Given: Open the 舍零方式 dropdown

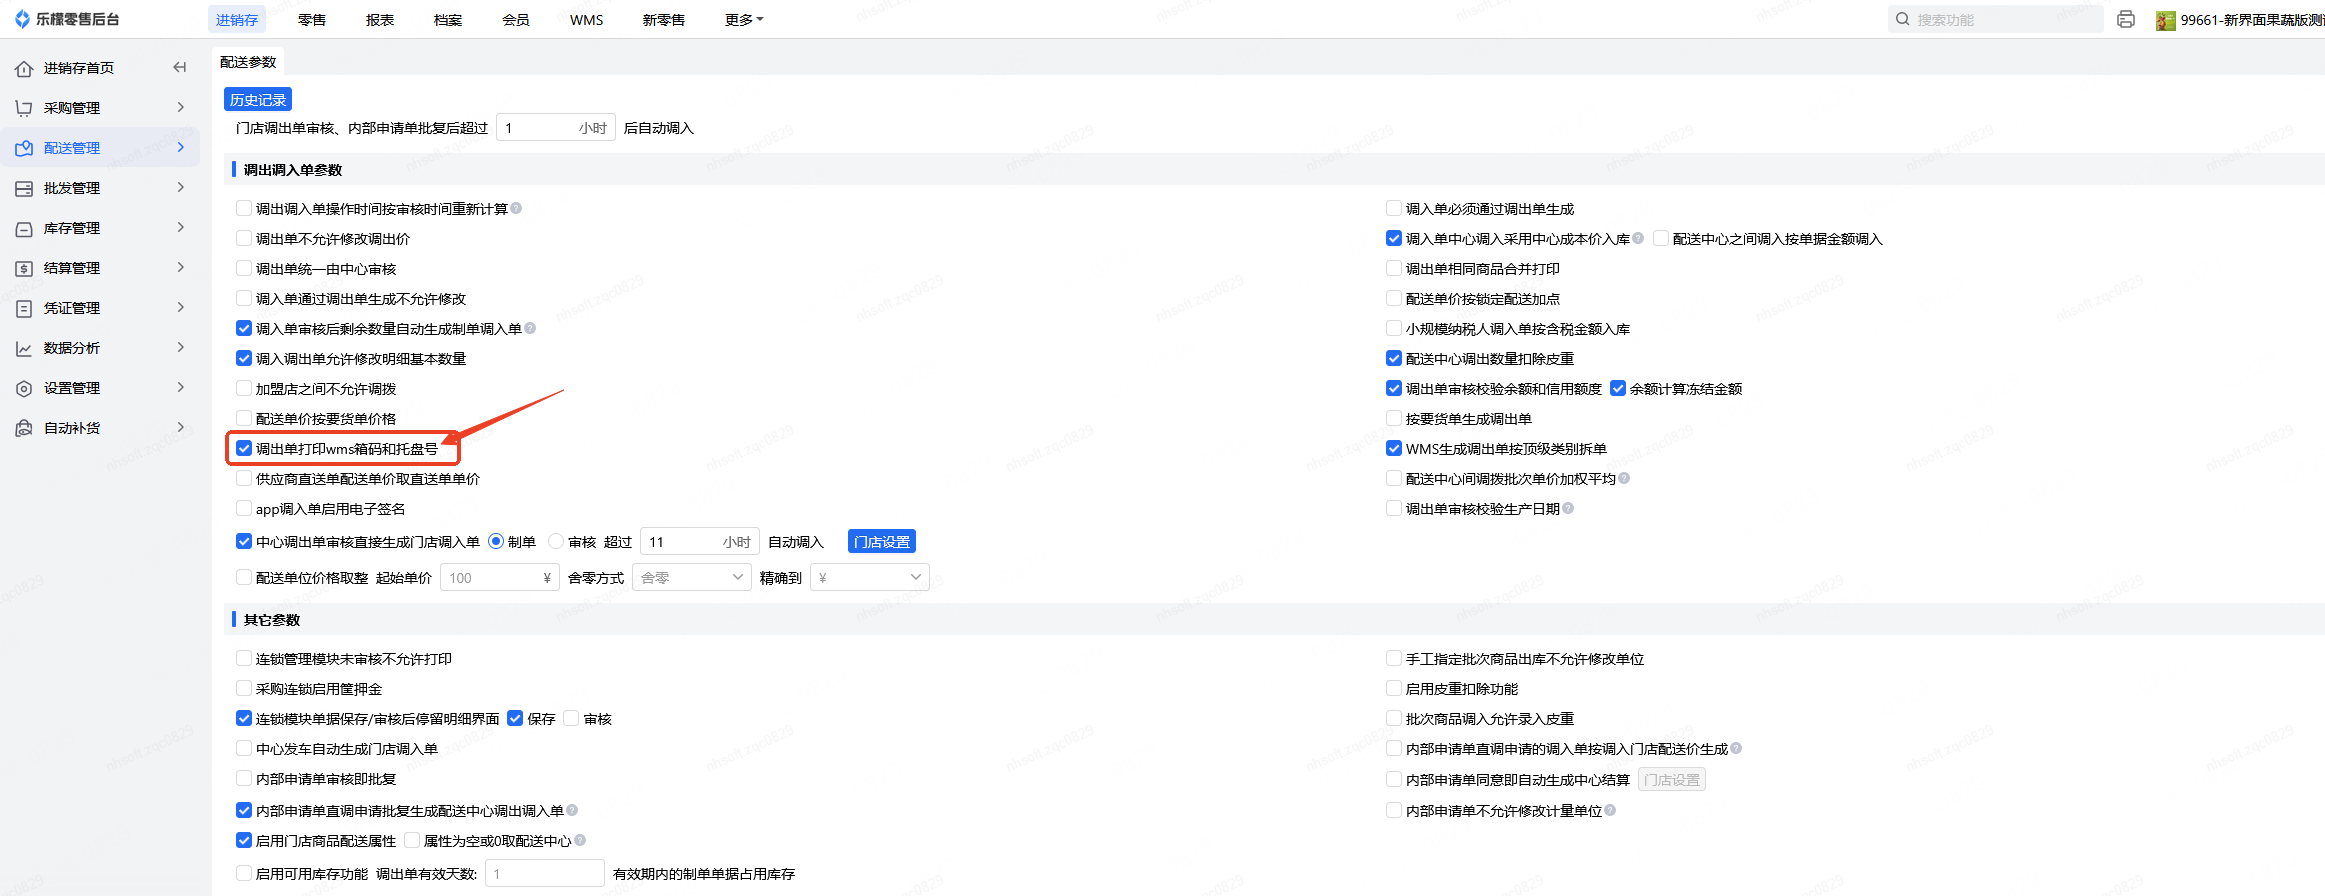Looking at the screenshot, I should 691,577.
